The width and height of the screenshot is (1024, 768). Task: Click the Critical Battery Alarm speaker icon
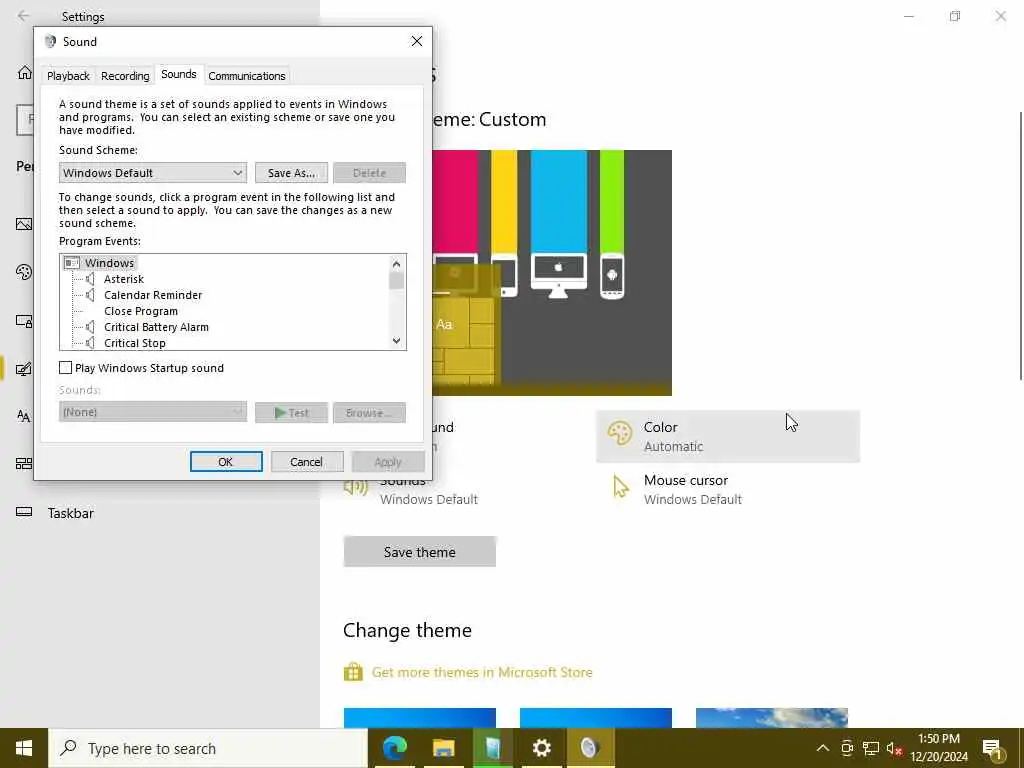pos(91,327)
